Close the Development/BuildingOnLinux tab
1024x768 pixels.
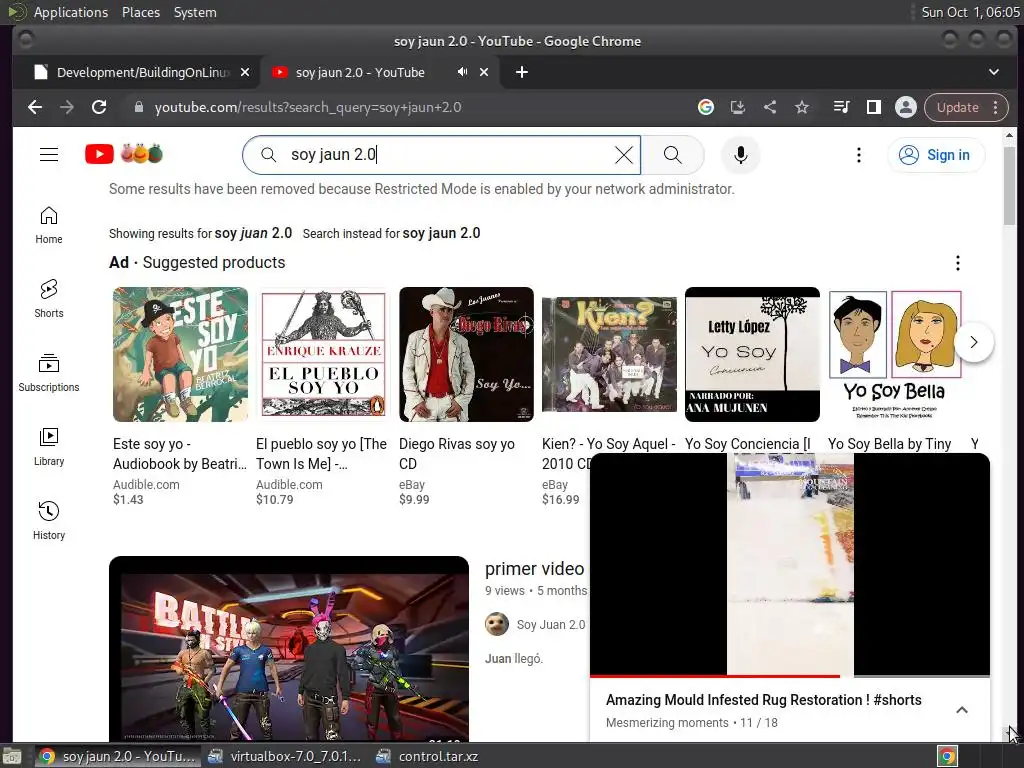point(245,72)
